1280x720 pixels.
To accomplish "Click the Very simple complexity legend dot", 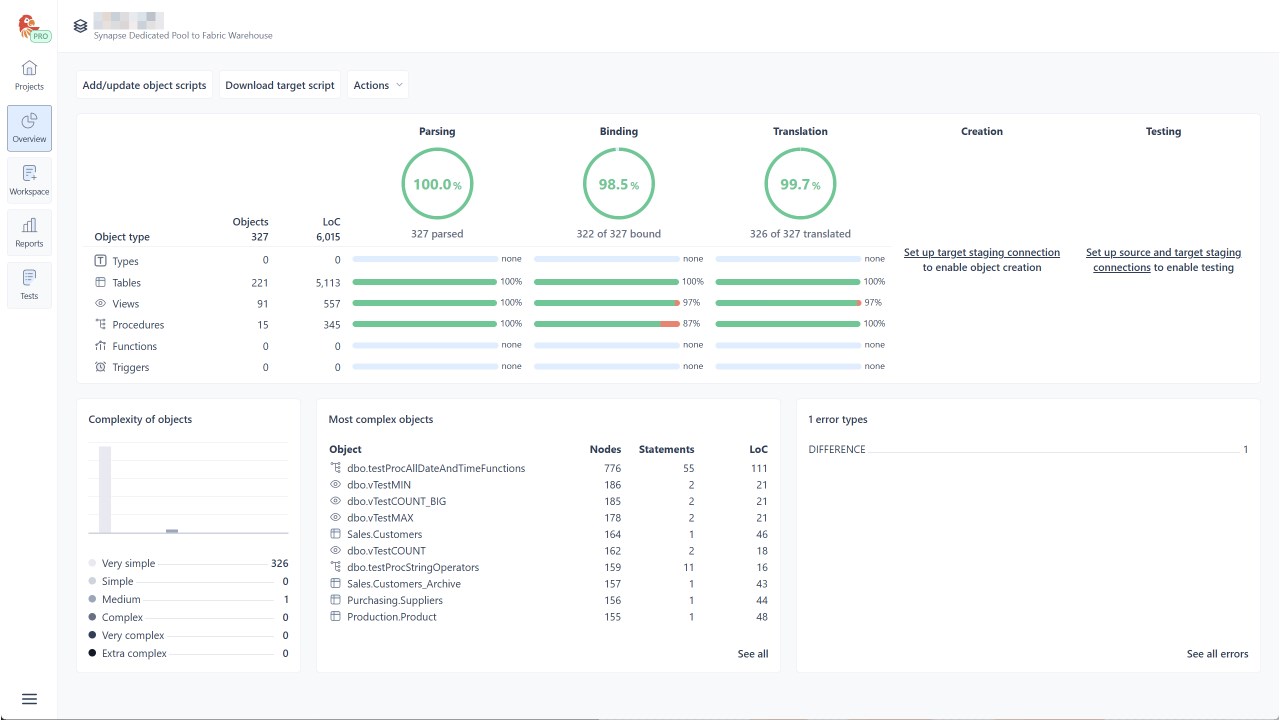I will 93,563.
